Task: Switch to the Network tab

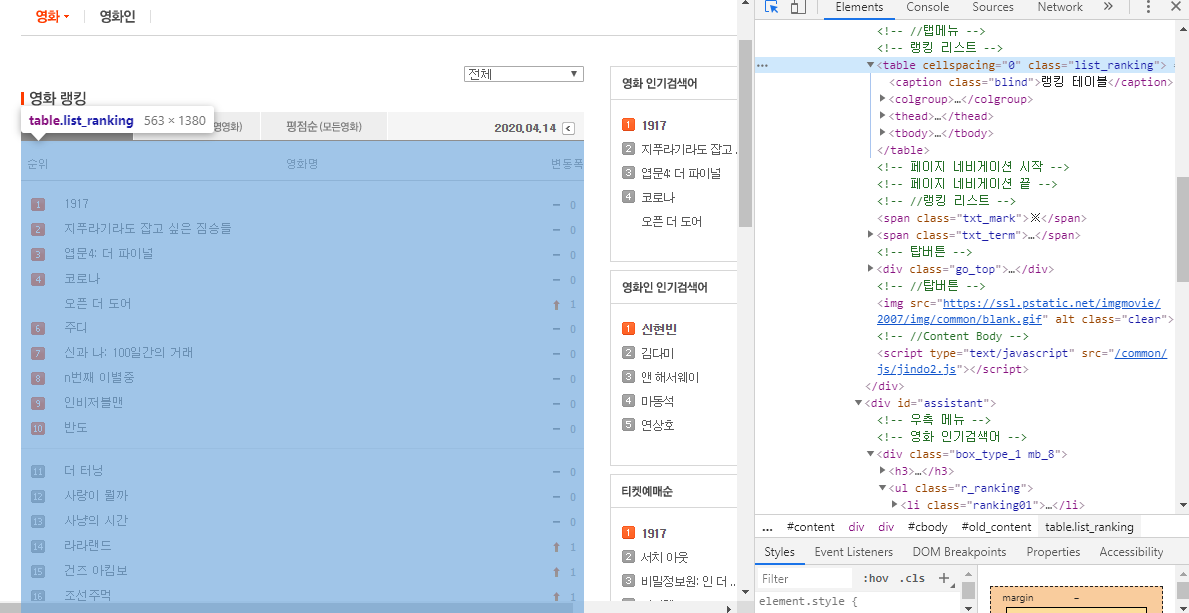Action: 1060,7
